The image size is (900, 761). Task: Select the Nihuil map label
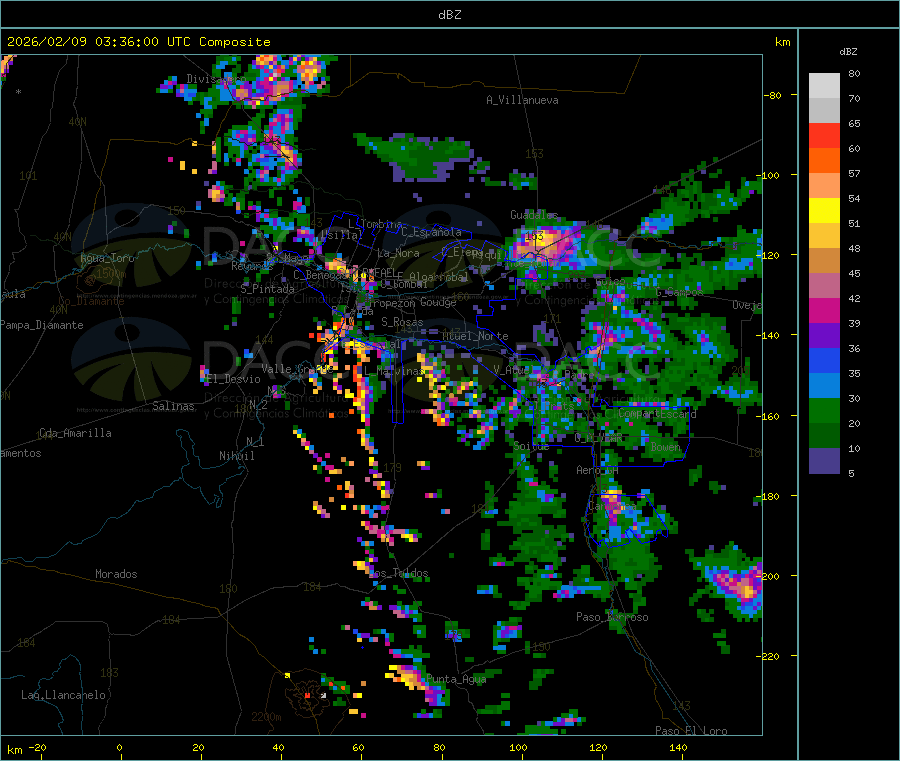pos(236,456)
